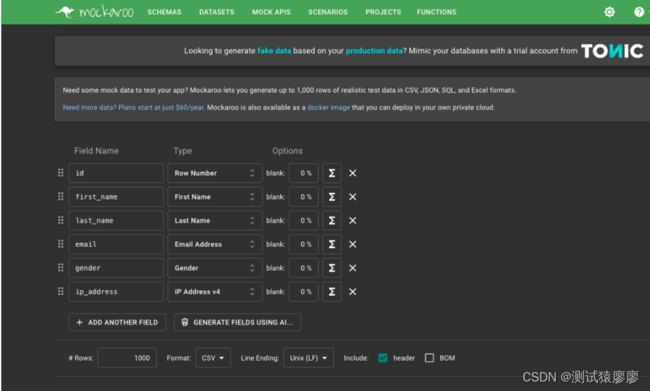This screenshot has height=391, width=650.
Task: Open the Mock APIs menu
Action: click(x=271, y=12)
